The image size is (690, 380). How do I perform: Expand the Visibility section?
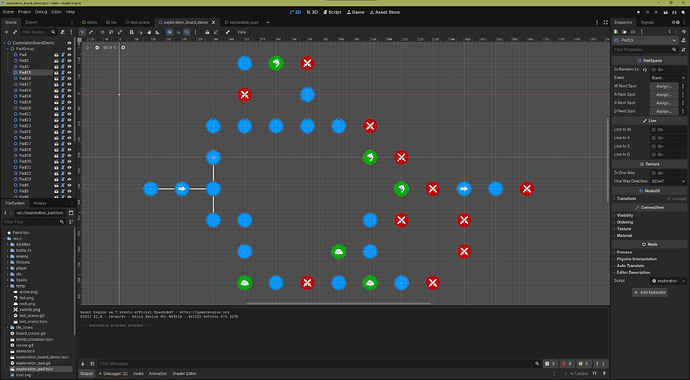point(650,216)
